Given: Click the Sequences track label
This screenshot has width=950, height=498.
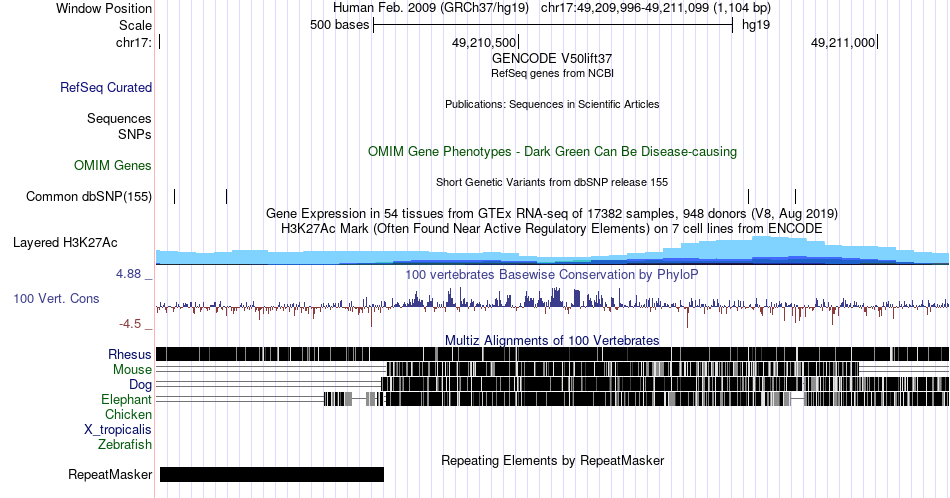Looking at the screenshot, I should point(119,118).
